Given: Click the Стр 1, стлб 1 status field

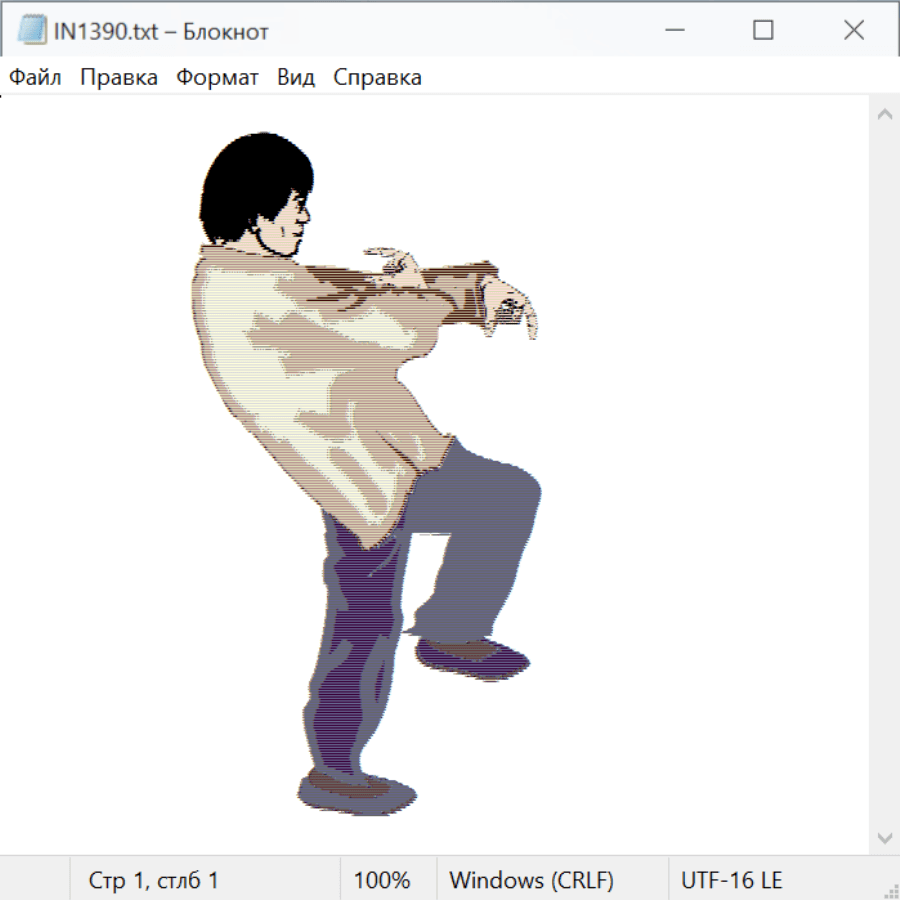Looking at the screenshot, I should 153,881.
